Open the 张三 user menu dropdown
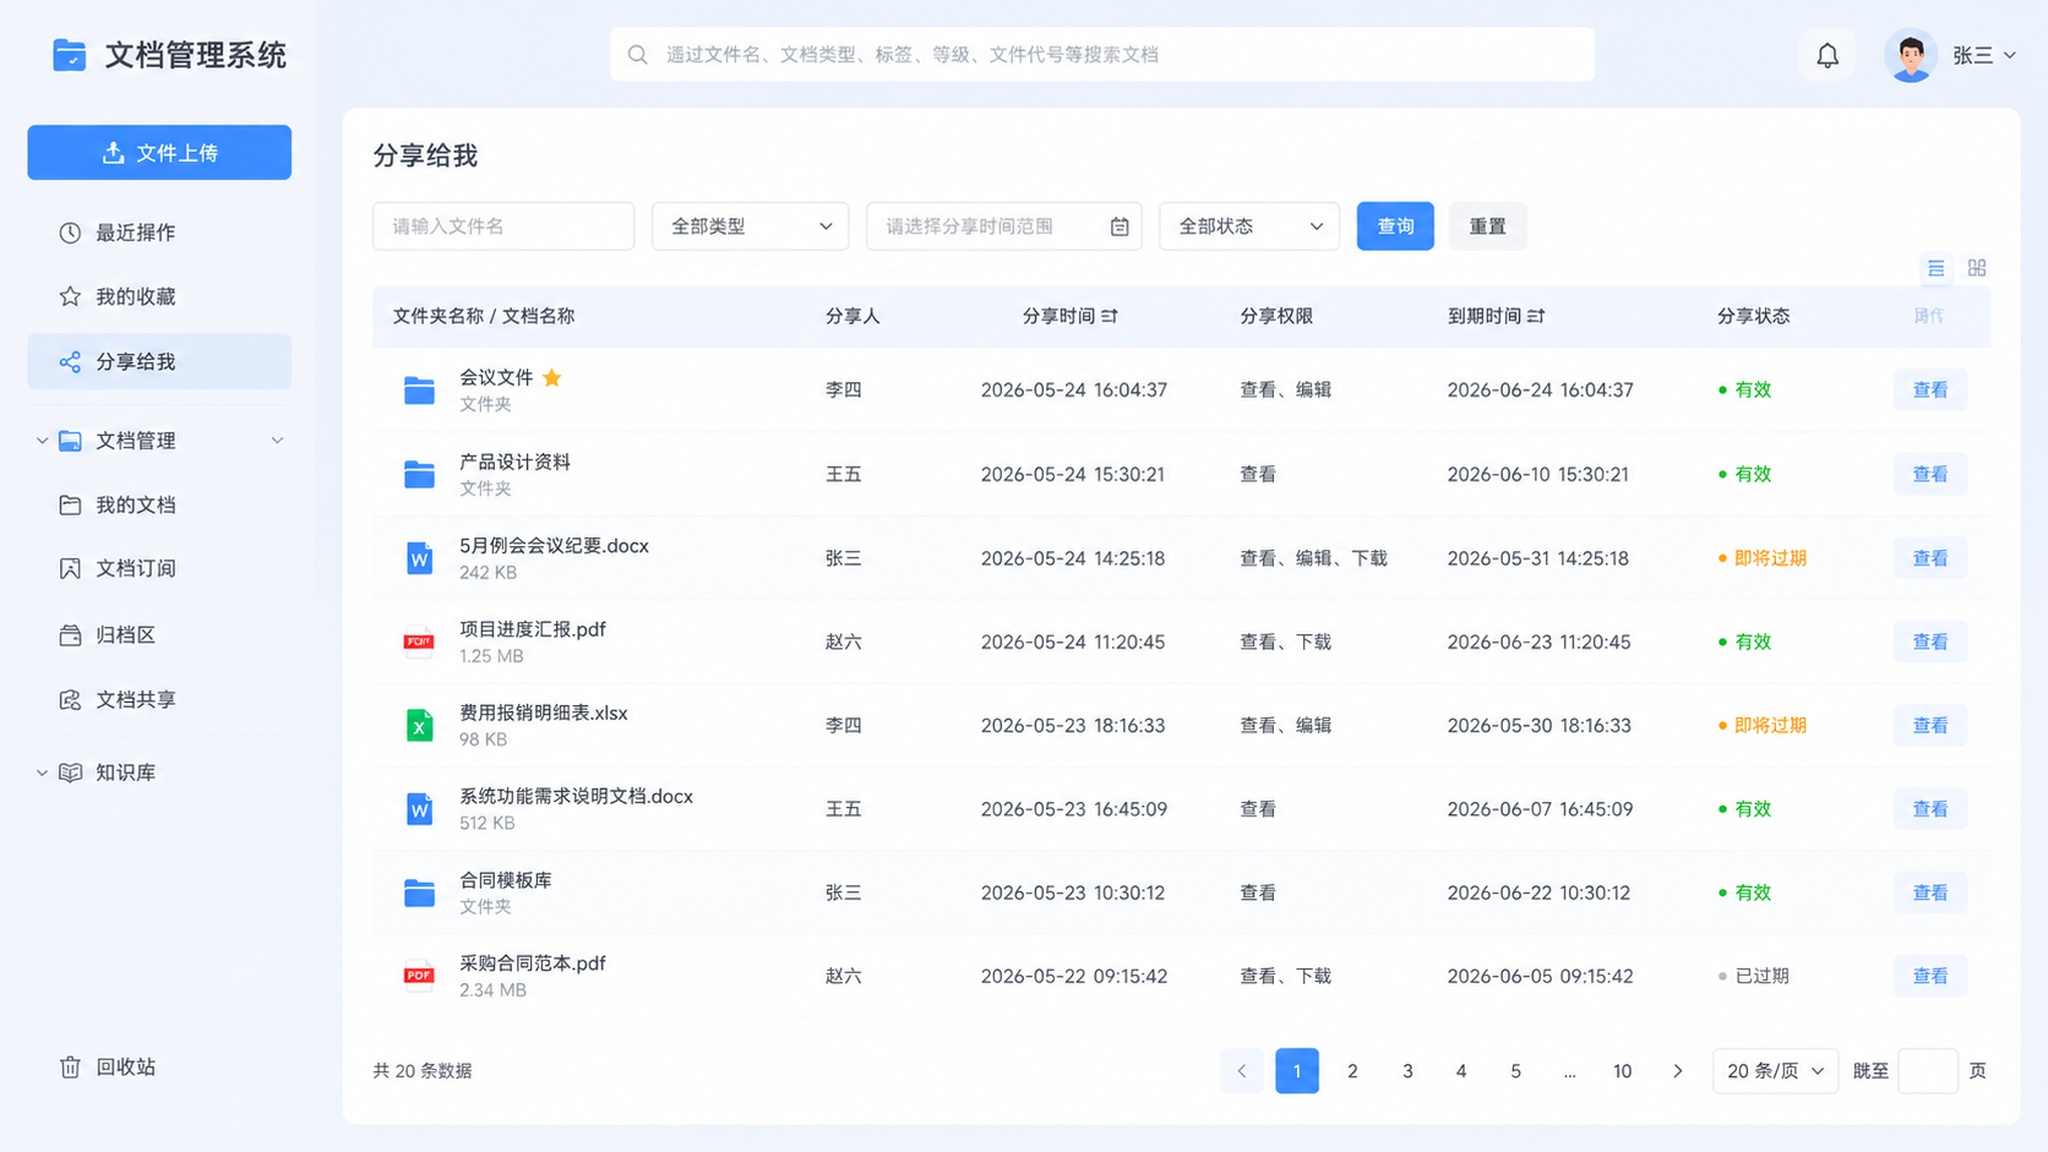The image size is (2048, 1152). pos(1984,56)
